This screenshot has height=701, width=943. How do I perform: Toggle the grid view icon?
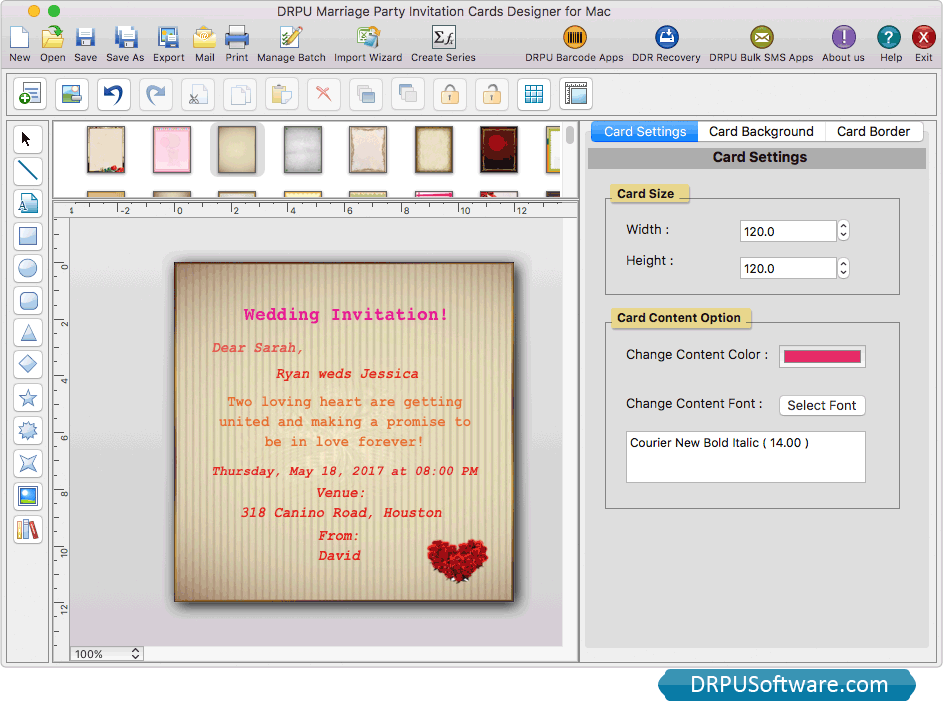point(534,94)
